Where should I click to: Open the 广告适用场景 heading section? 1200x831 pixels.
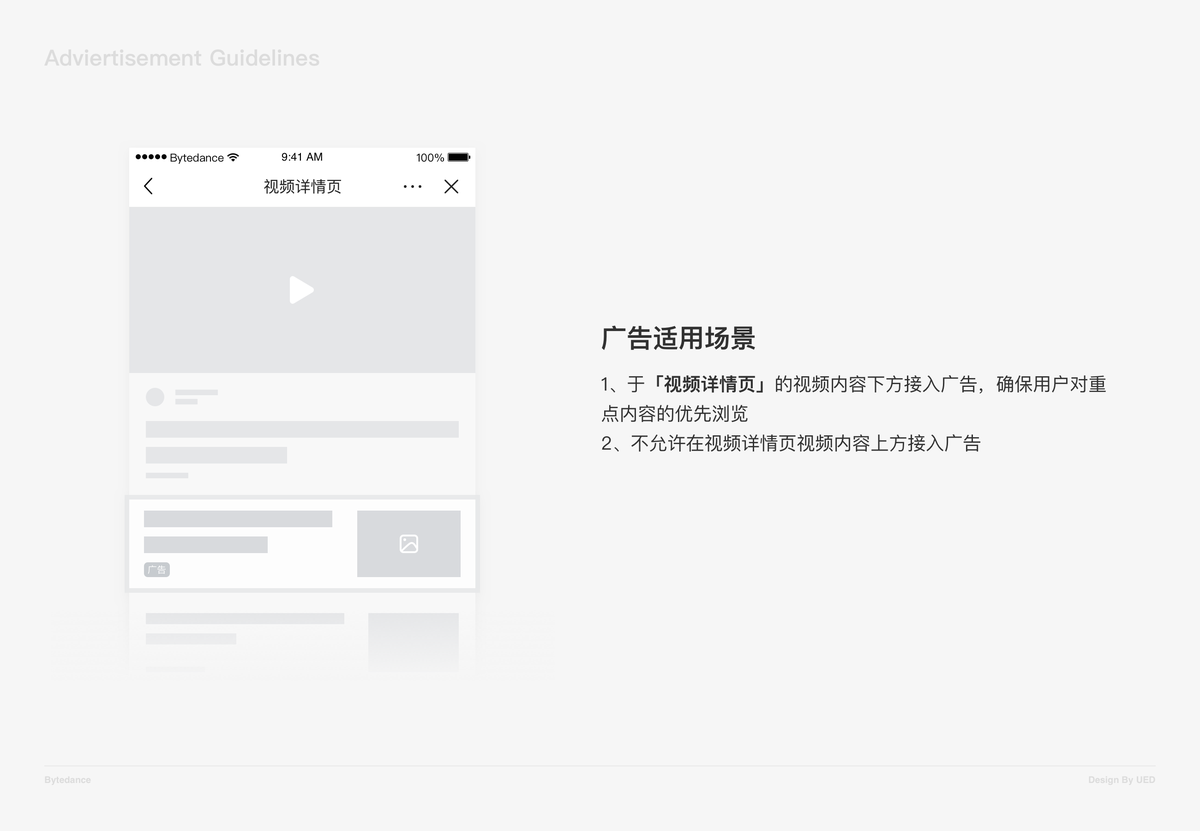pos(679,339)
